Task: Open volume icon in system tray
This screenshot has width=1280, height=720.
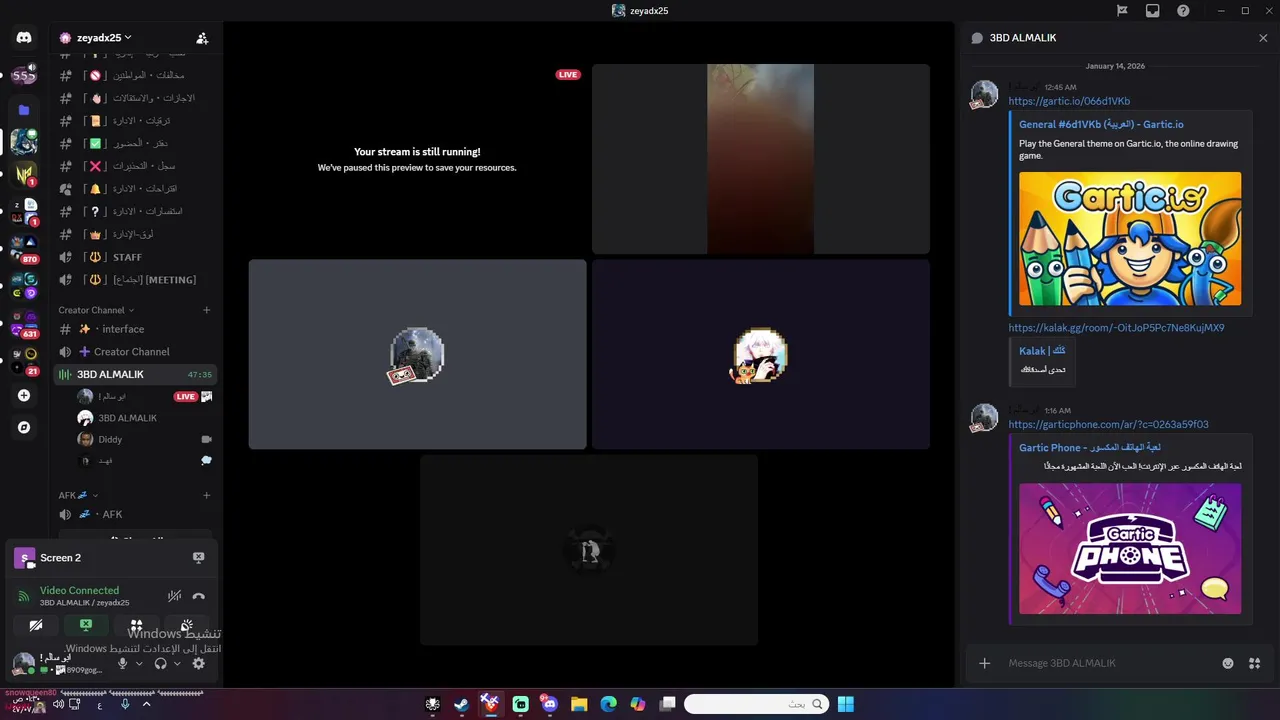Action: (58, 704)
